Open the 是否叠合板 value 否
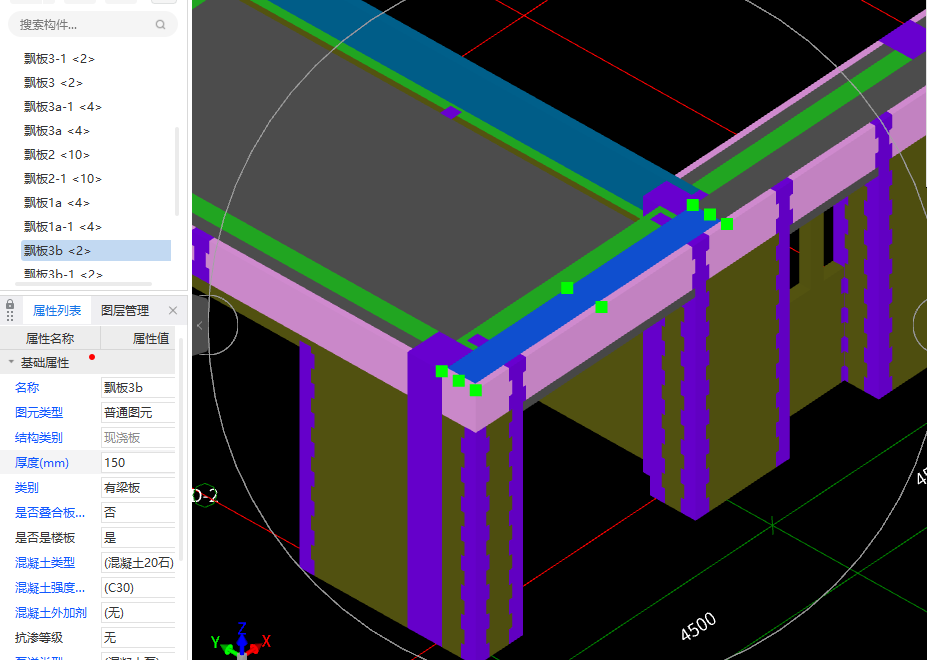 tap(138, 513)
